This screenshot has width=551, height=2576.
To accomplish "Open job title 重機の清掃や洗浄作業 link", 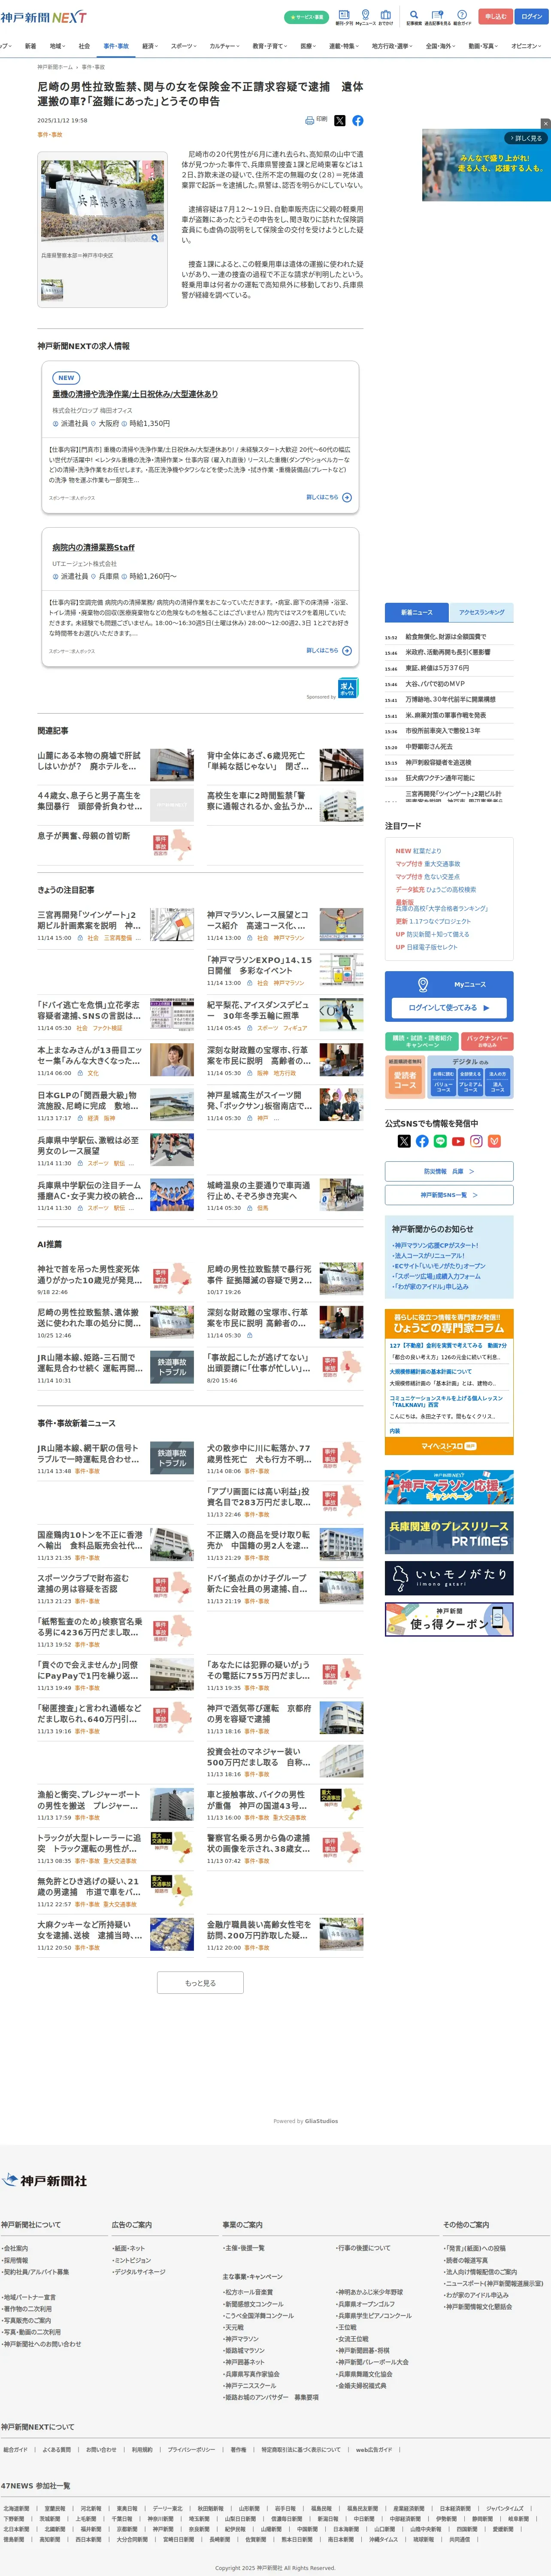I will (135, 394).
